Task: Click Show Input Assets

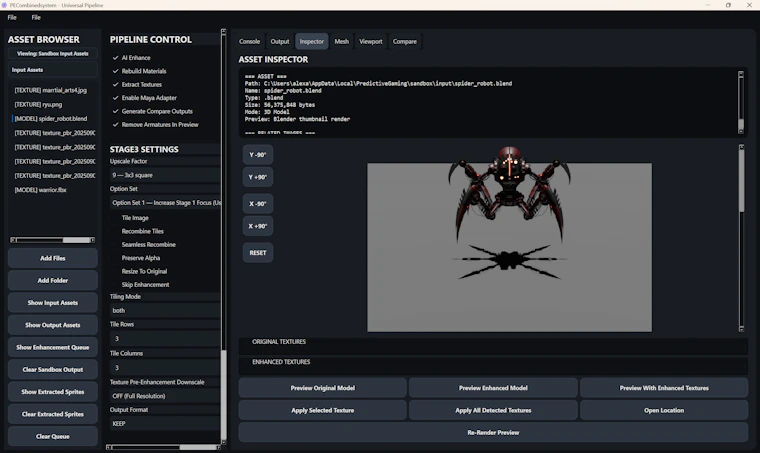Action: click(x=52, y=303)
